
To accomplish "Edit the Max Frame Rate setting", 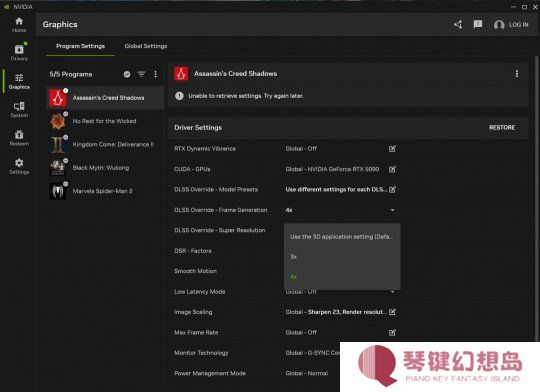I will pyautogui.click(x=392, y=332).
